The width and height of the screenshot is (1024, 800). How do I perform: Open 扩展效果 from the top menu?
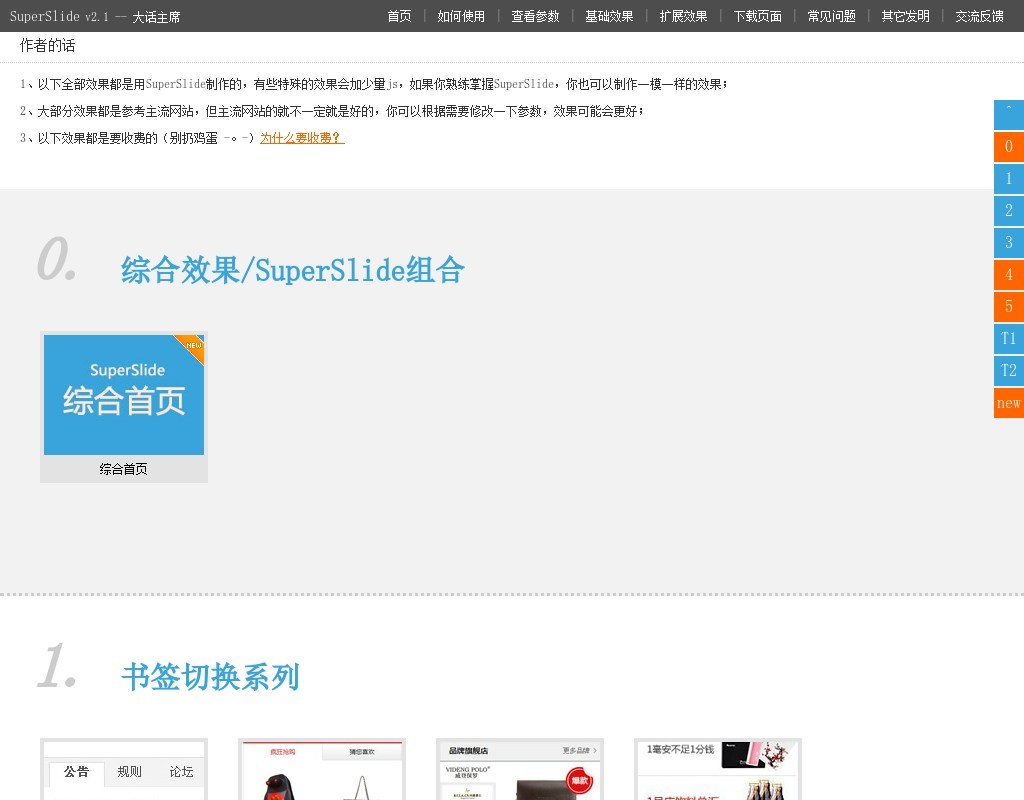(683, 16)
